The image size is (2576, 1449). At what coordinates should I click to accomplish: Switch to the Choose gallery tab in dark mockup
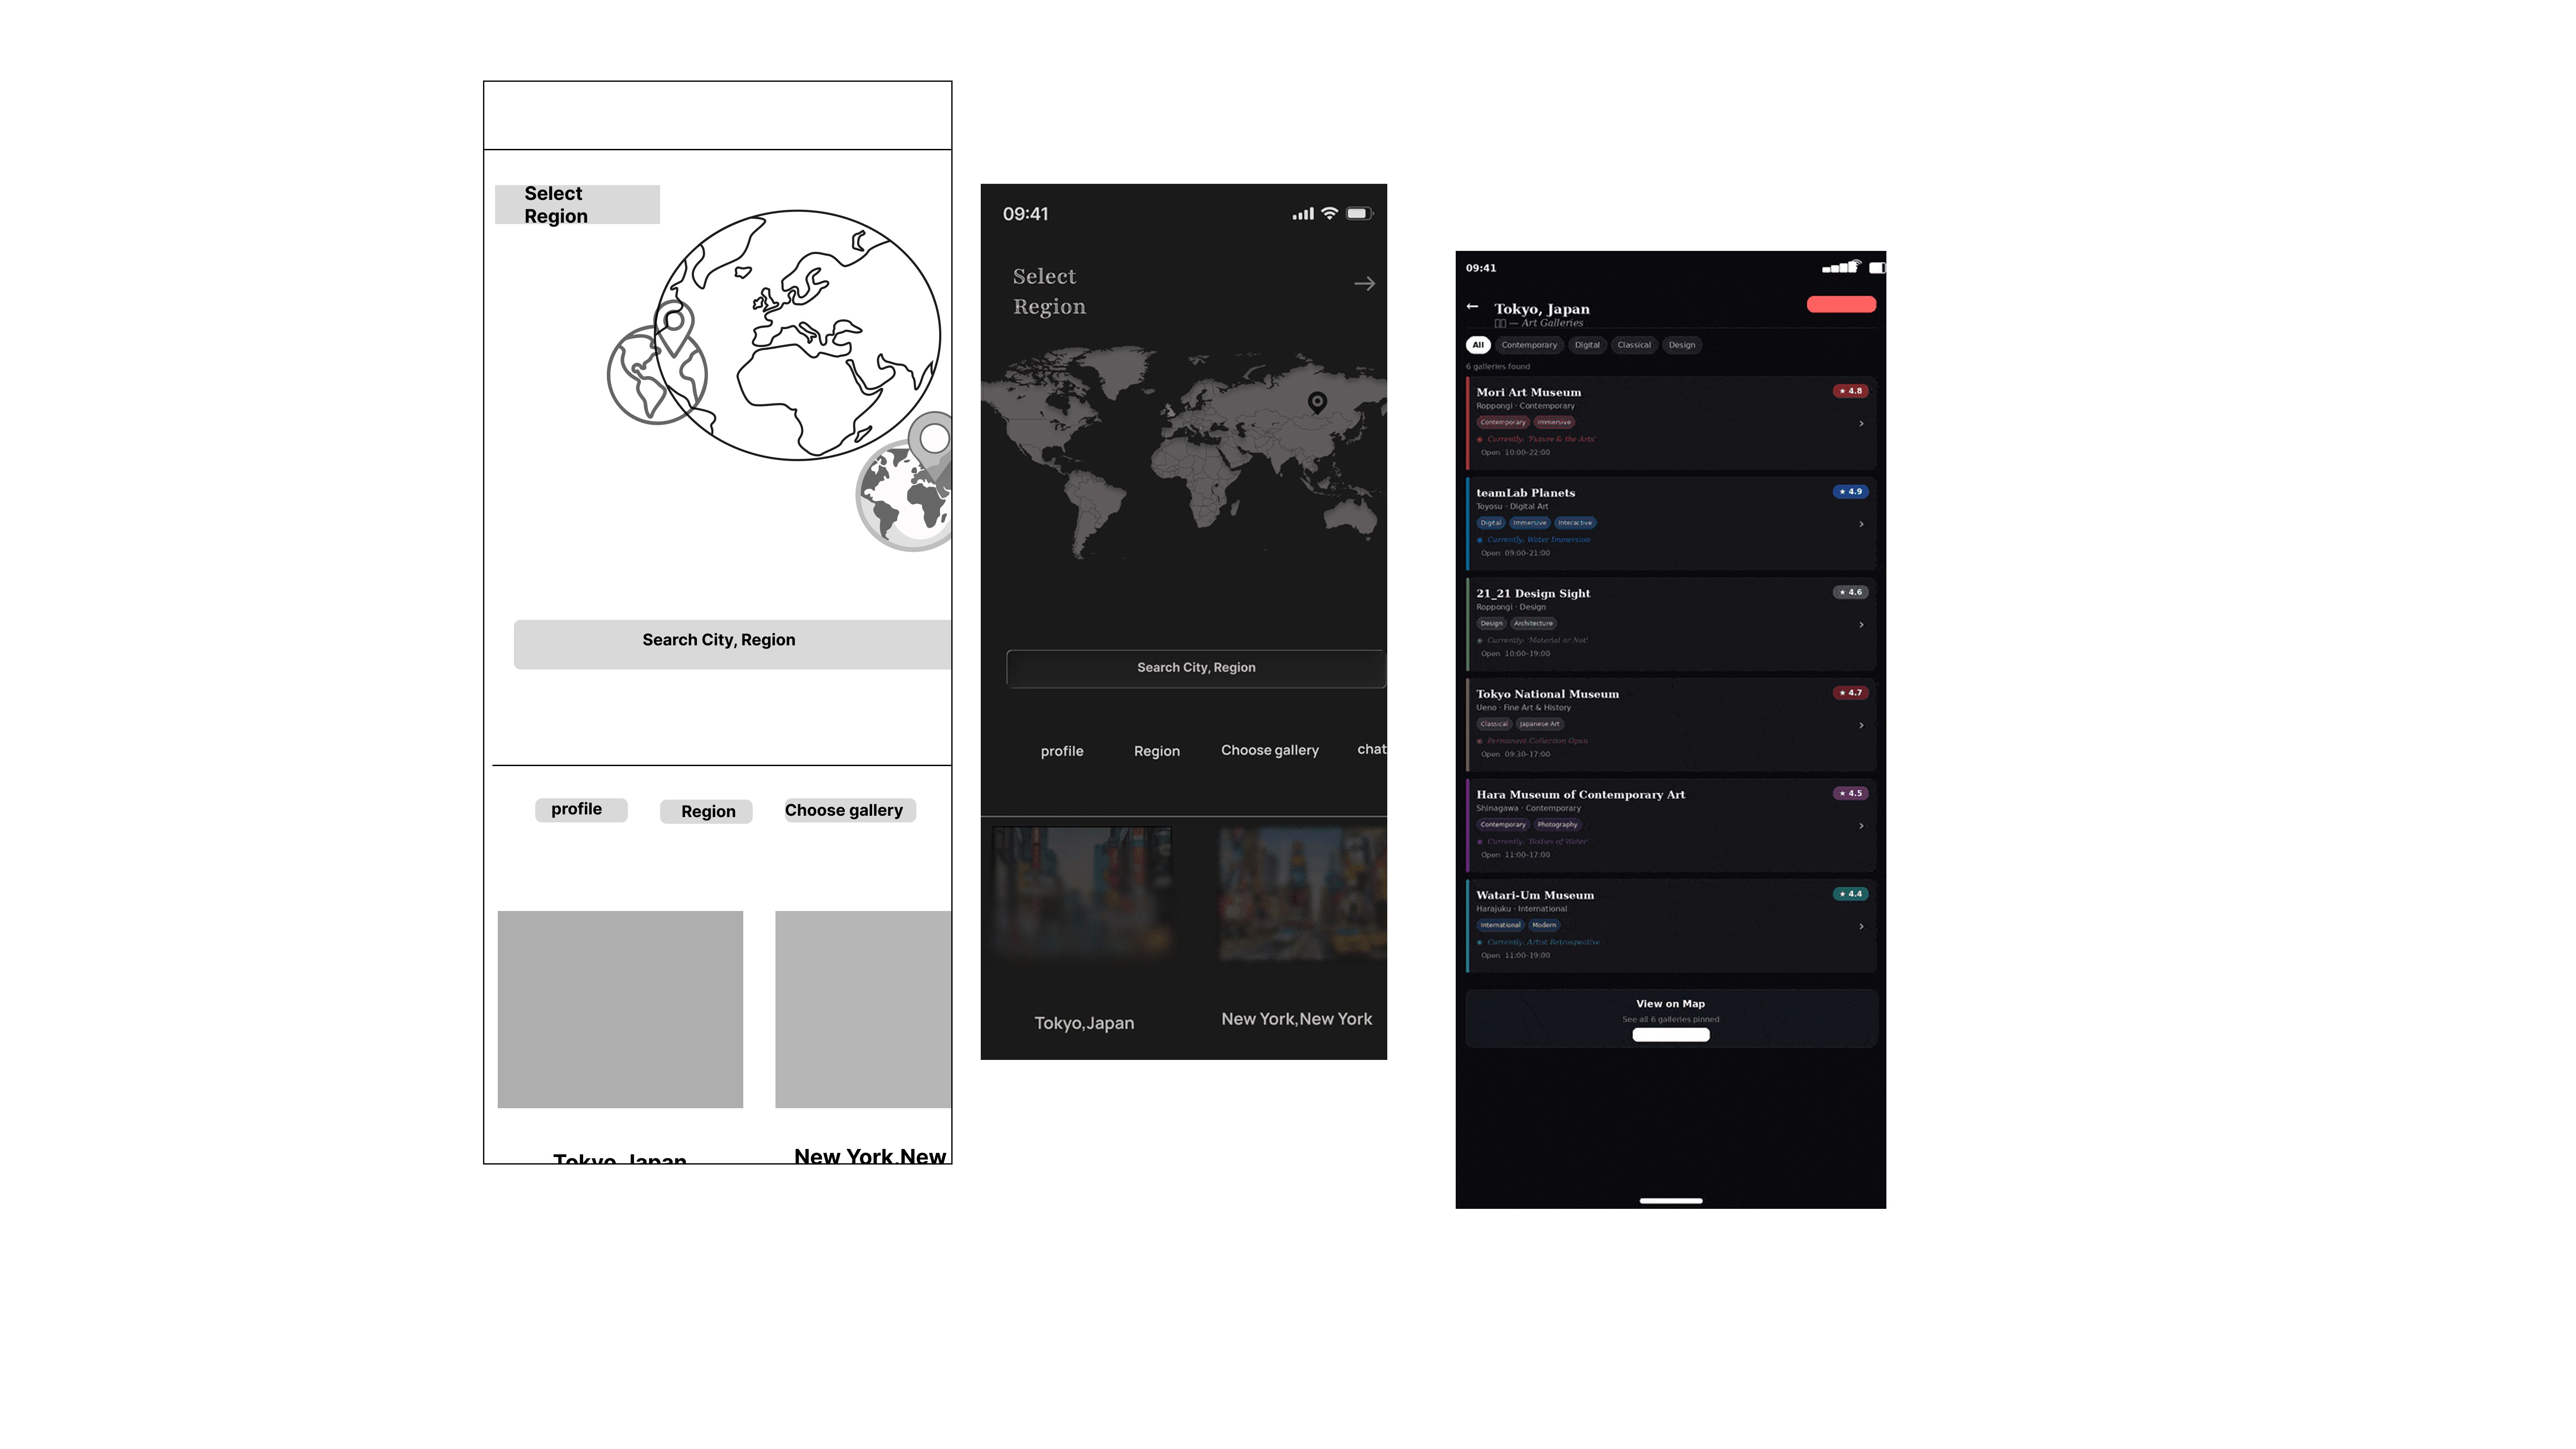point(1269,750)
